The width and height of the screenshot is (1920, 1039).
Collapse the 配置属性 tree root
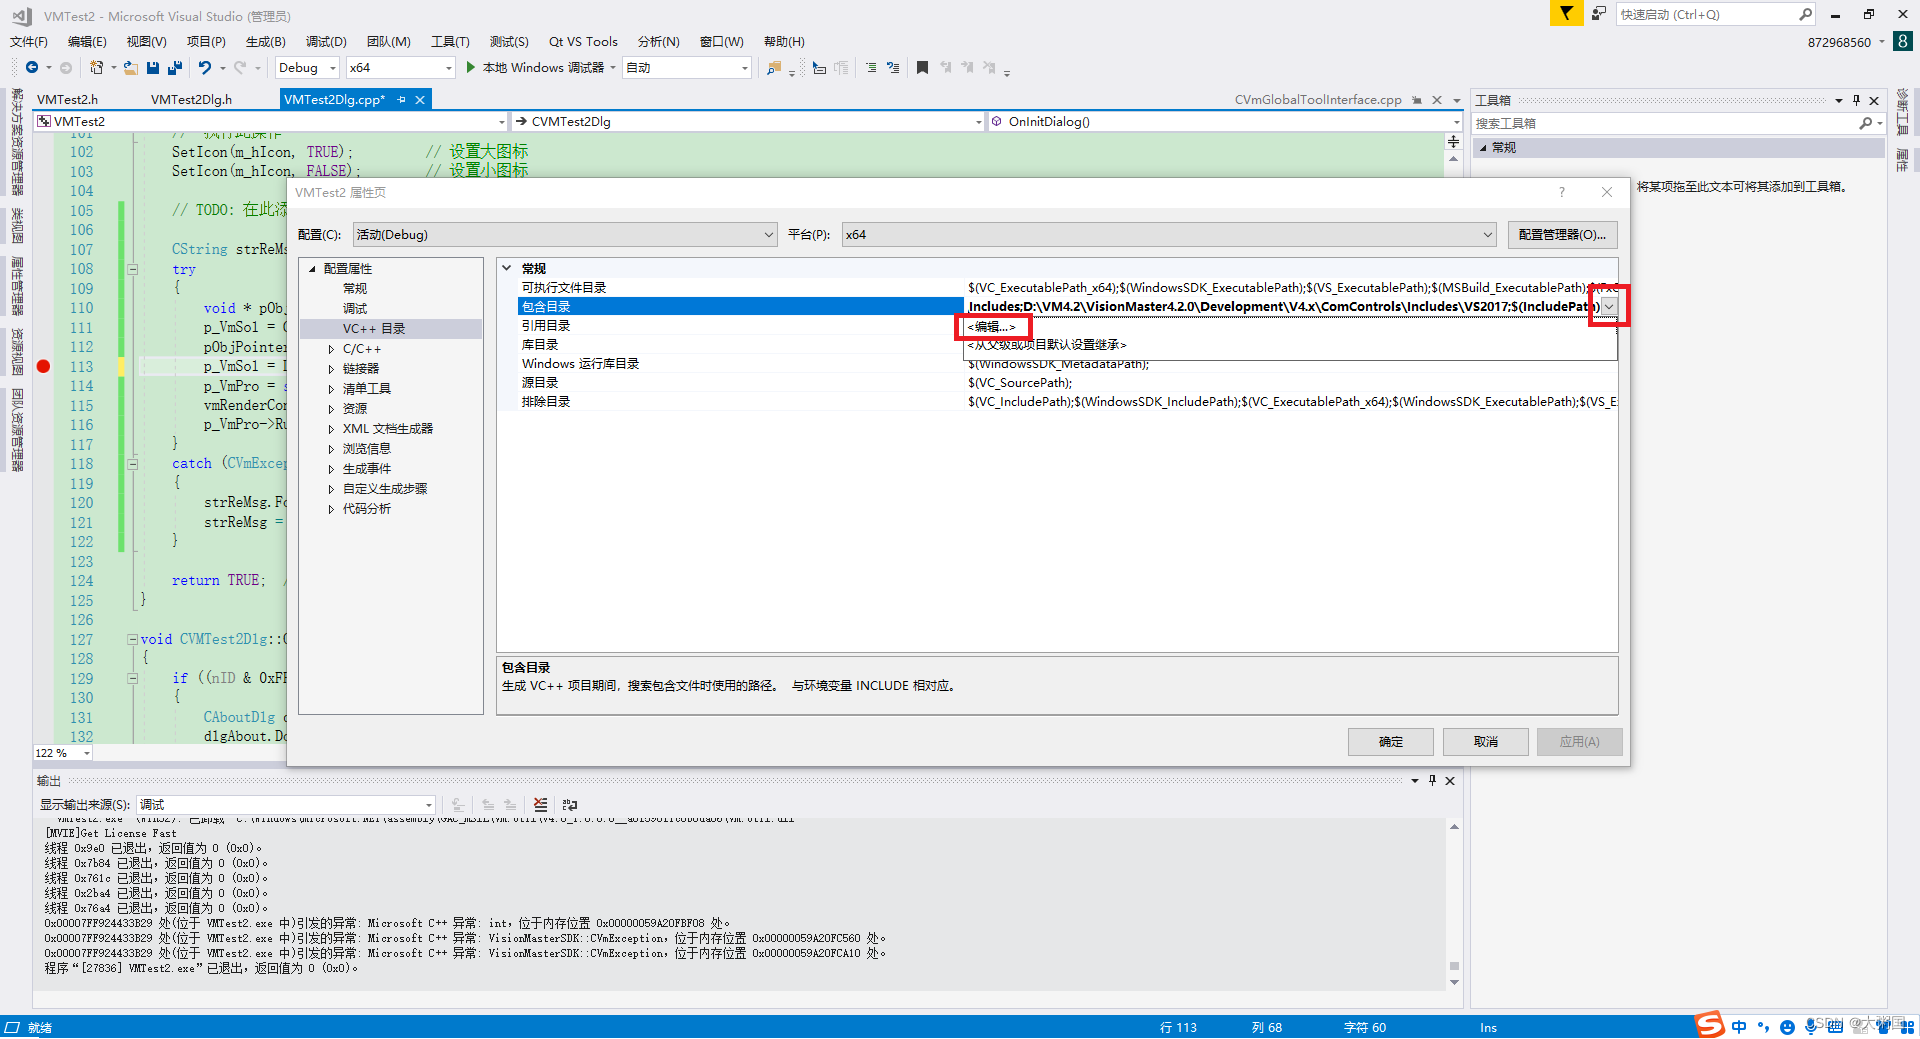312,269
